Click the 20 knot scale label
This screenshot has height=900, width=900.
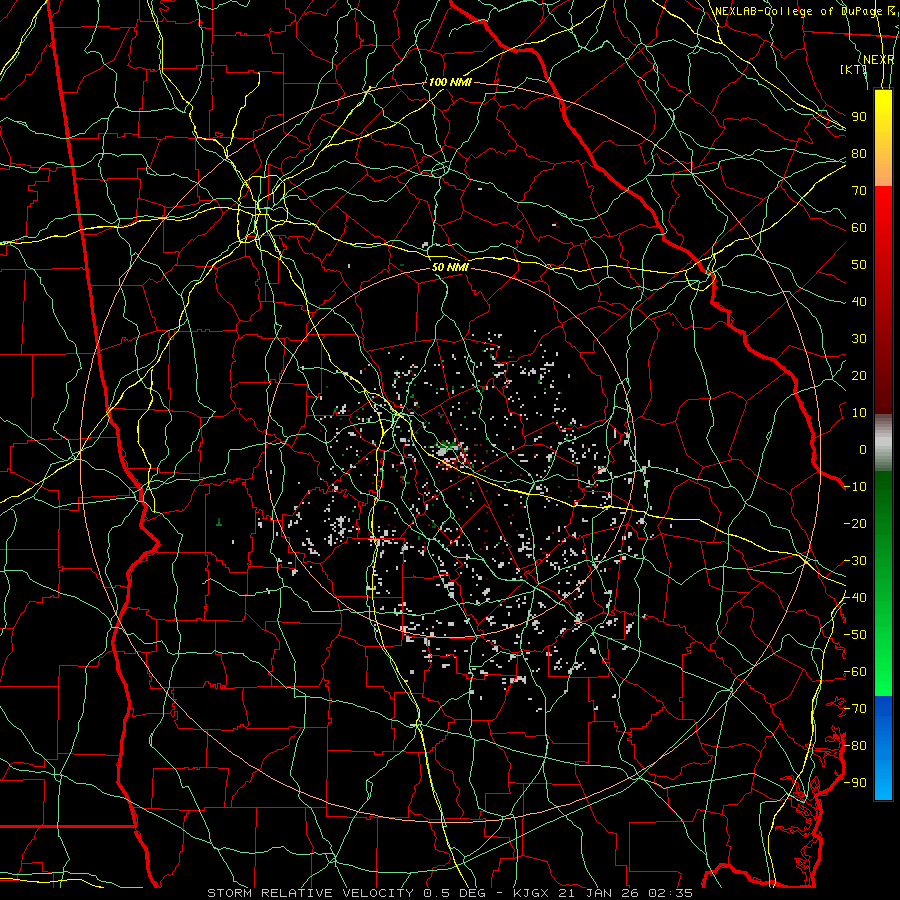pyautogui.click(x=859, y=375)
